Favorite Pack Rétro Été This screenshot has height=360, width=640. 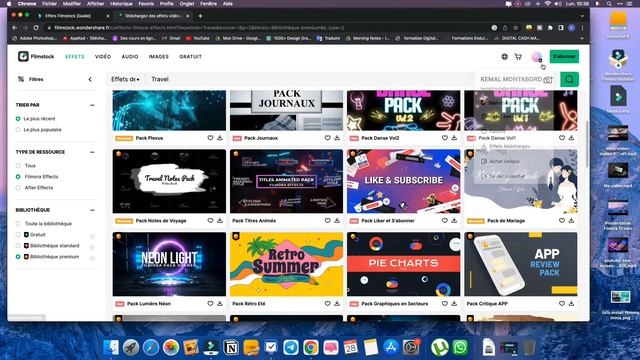point(327,304)
